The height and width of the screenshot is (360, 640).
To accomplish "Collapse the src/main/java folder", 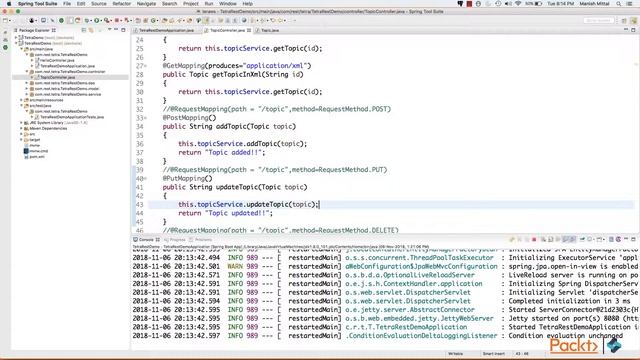I will (x=22, y=49).
